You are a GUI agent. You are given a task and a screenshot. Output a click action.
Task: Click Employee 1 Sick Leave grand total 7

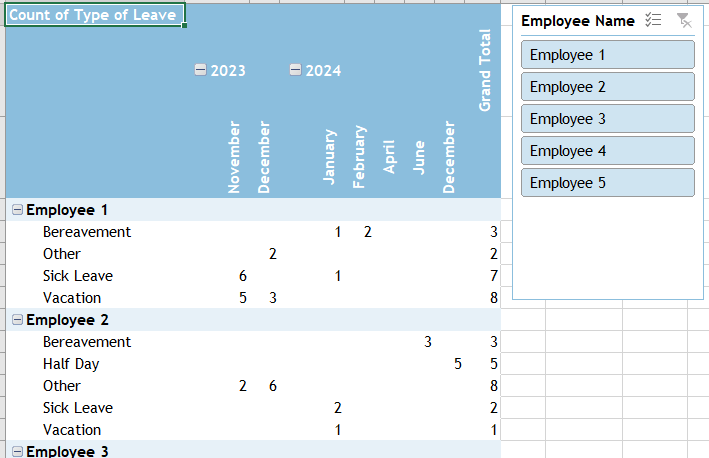tap(494, 276)
